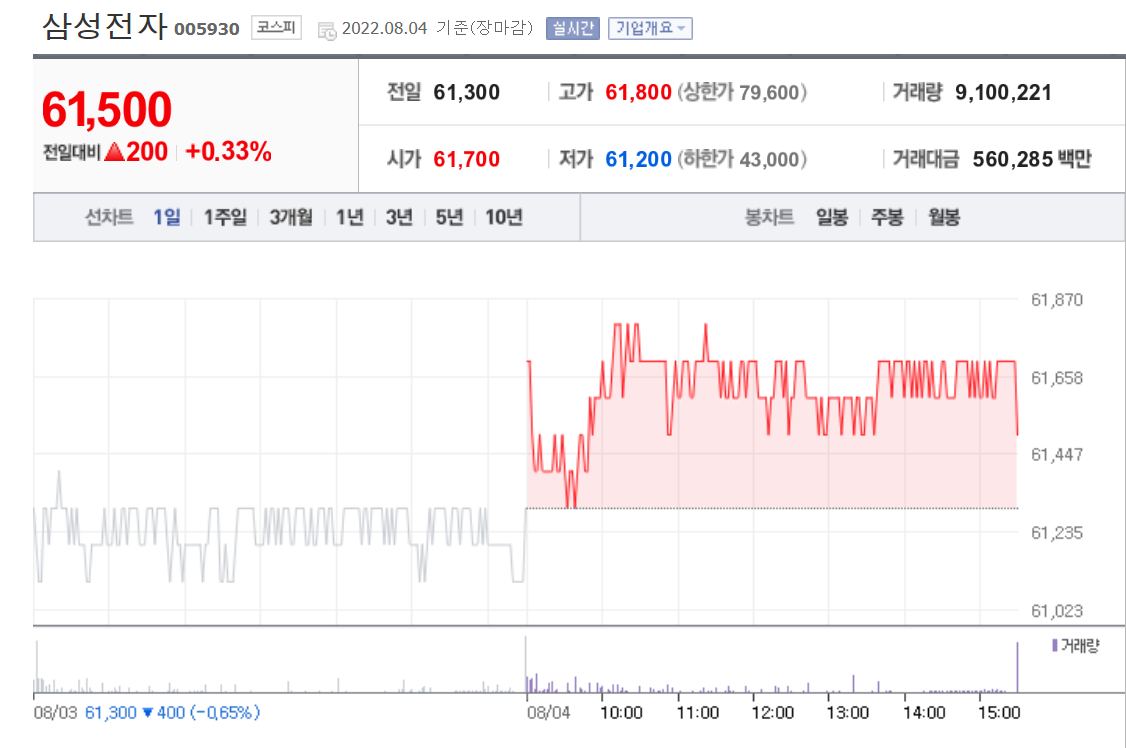Click the stock code 005930
Viewport: 1126px width, 748px height.
tap(207, 29)
